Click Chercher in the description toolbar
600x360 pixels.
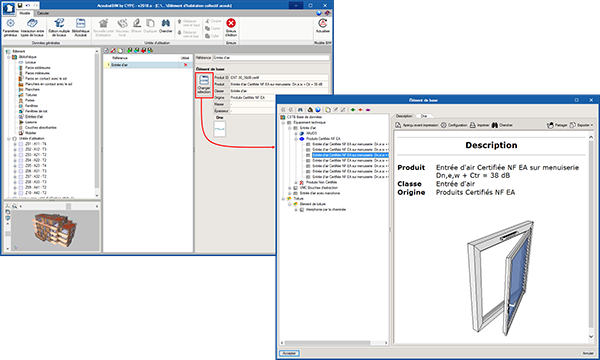pos(502,125)
